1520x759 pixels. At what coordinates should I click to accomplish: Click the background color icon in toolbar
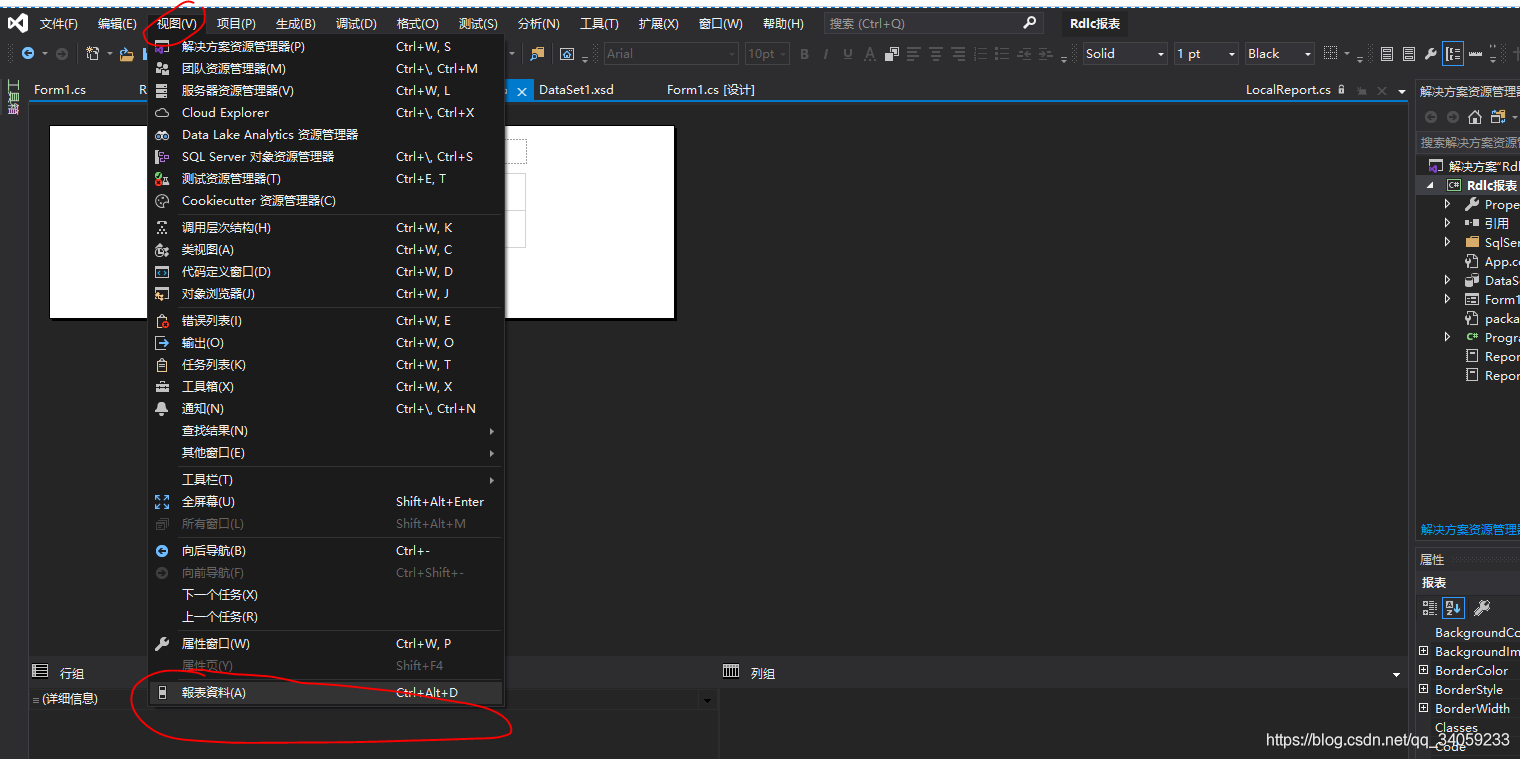click(891, 54)
